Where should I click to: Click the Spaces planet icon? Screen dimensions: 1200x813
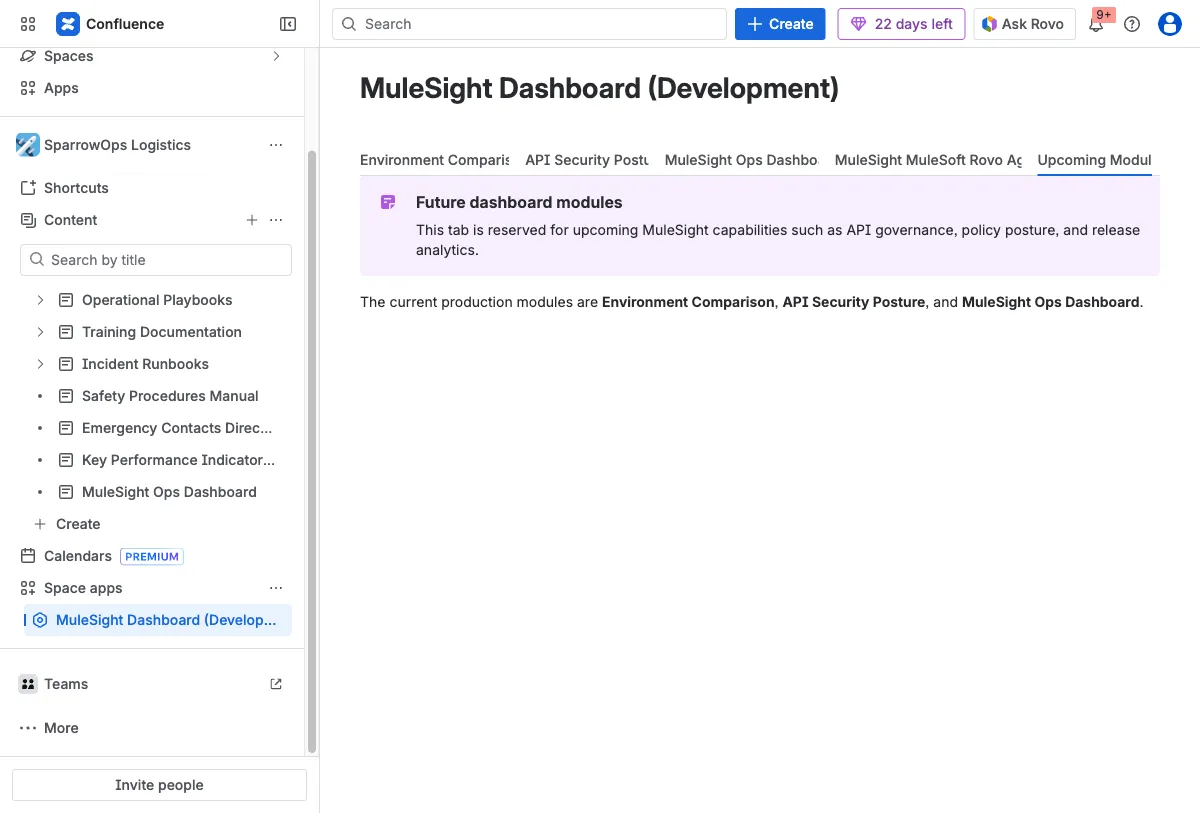pos(28,56)
